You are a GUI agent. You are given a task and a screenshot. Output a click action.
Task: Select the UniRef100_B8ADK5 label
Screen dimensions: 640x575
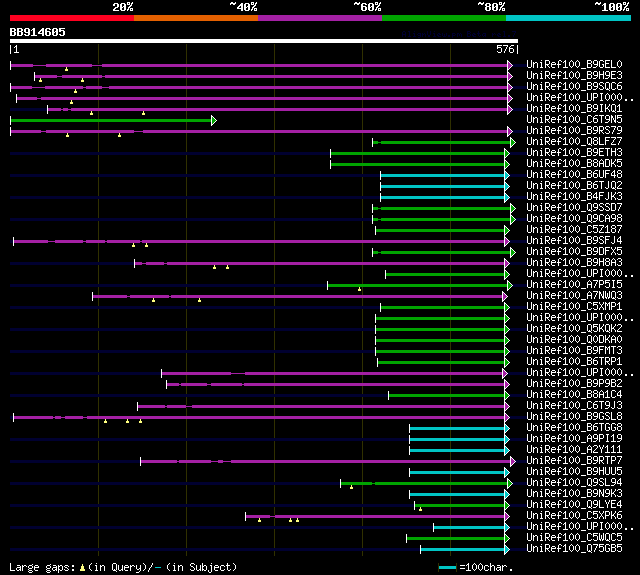click(x=574, y=164)
